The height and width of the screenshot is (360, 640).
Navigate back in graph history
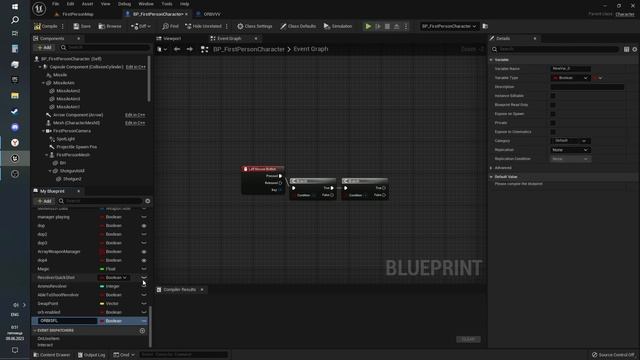coord(177,49)
